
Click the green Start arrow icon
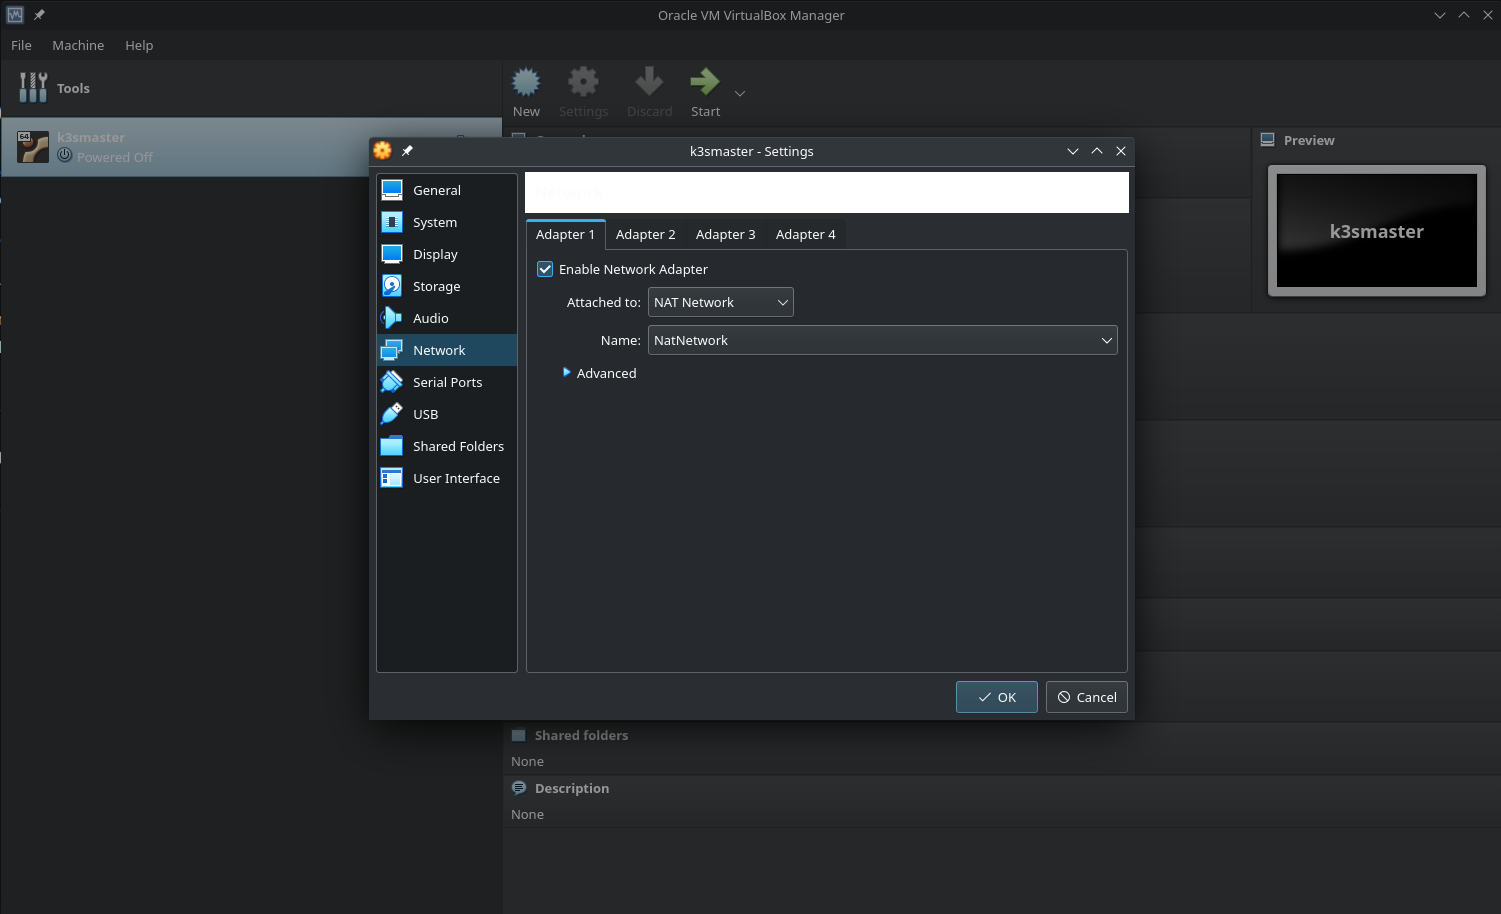[x=705, y=82]
